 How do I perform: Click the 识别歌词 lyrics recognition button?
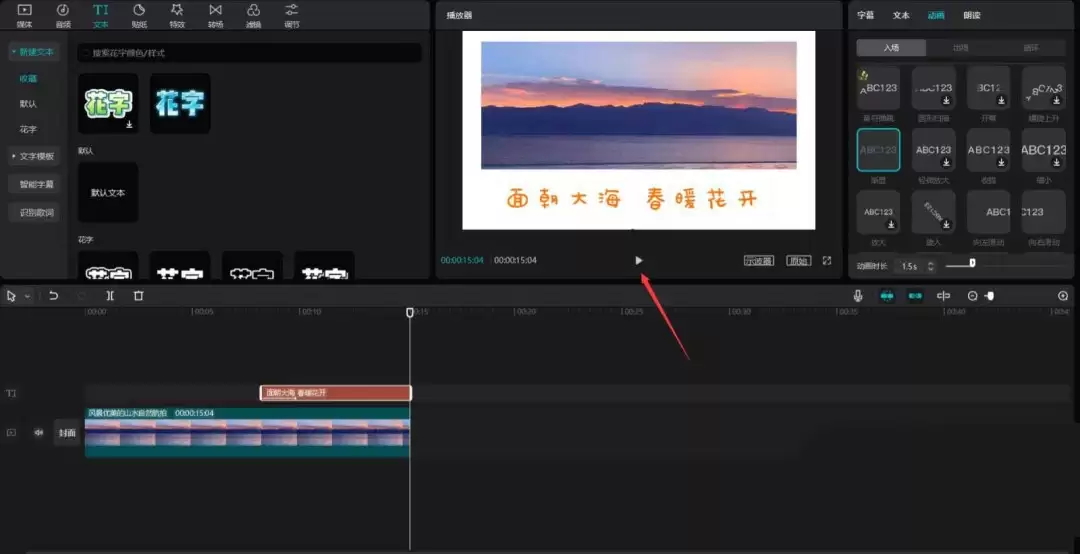click(36, 213)
